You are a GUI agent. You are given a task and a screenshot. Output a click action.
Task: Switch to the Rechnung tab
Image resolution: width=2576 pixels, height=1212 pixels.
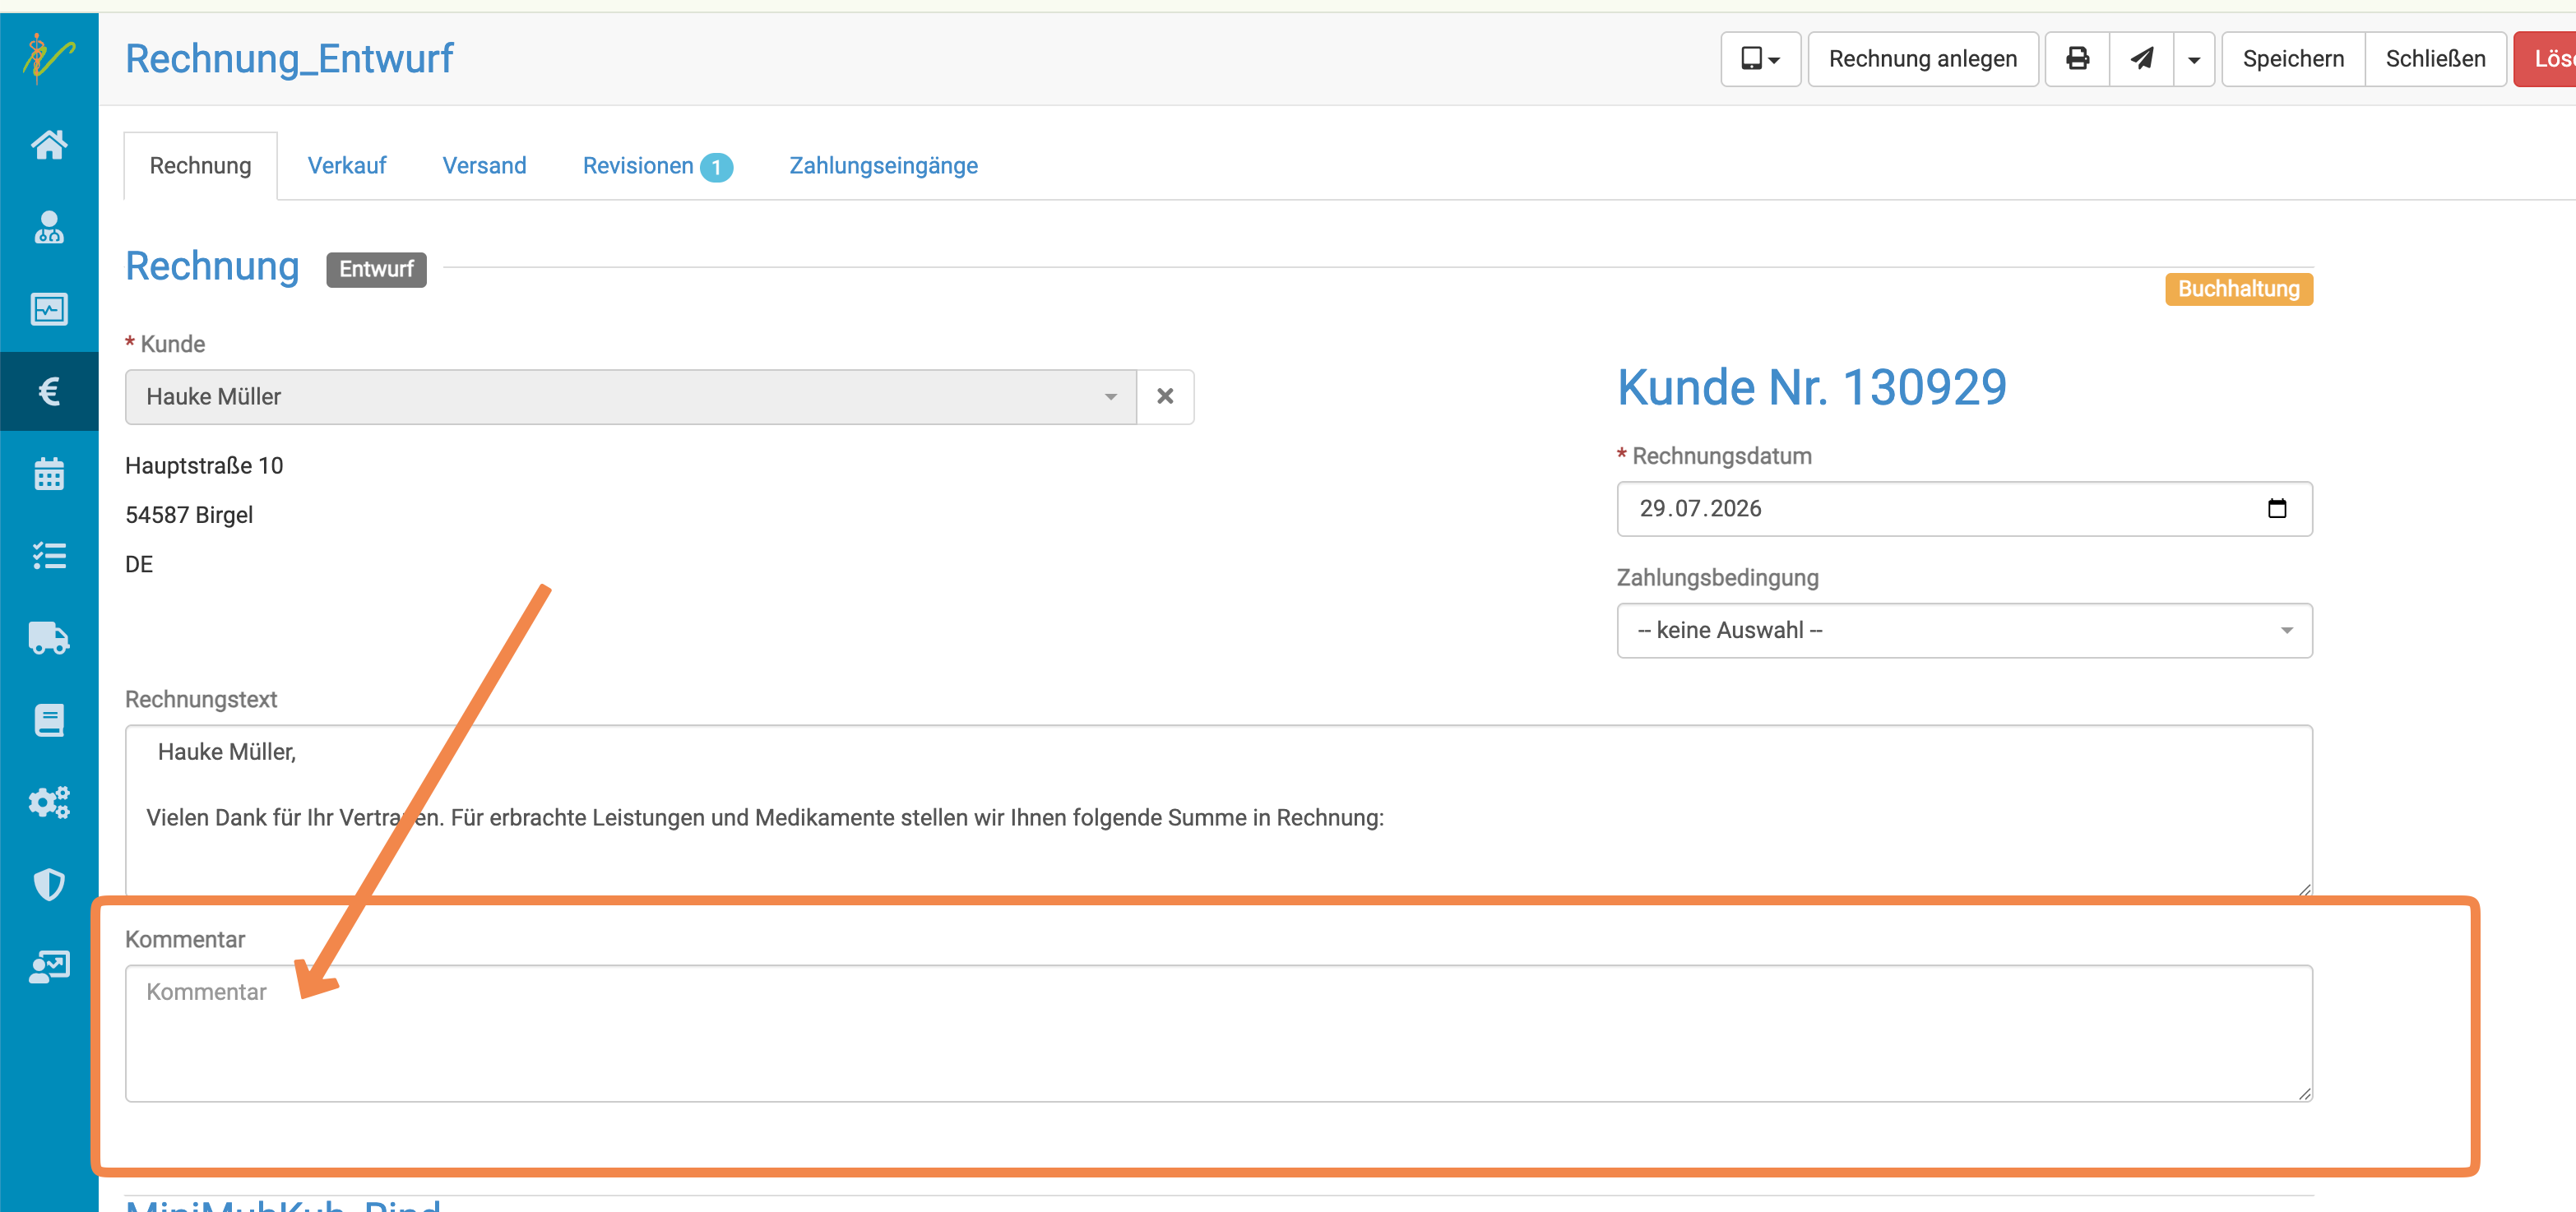click(x=200, y=166)
